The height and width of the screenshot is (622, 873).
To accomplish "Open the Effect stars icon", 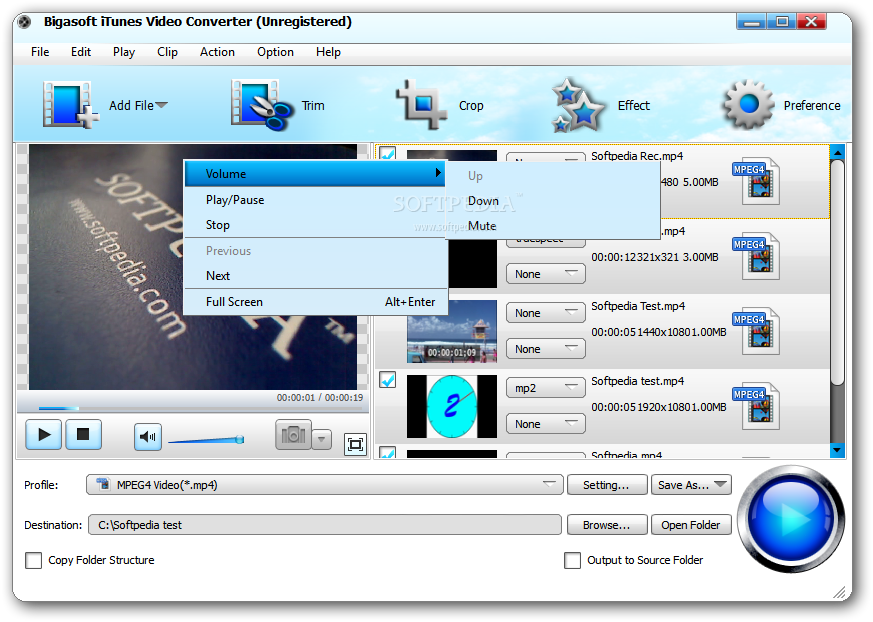I will pos(577,105).
